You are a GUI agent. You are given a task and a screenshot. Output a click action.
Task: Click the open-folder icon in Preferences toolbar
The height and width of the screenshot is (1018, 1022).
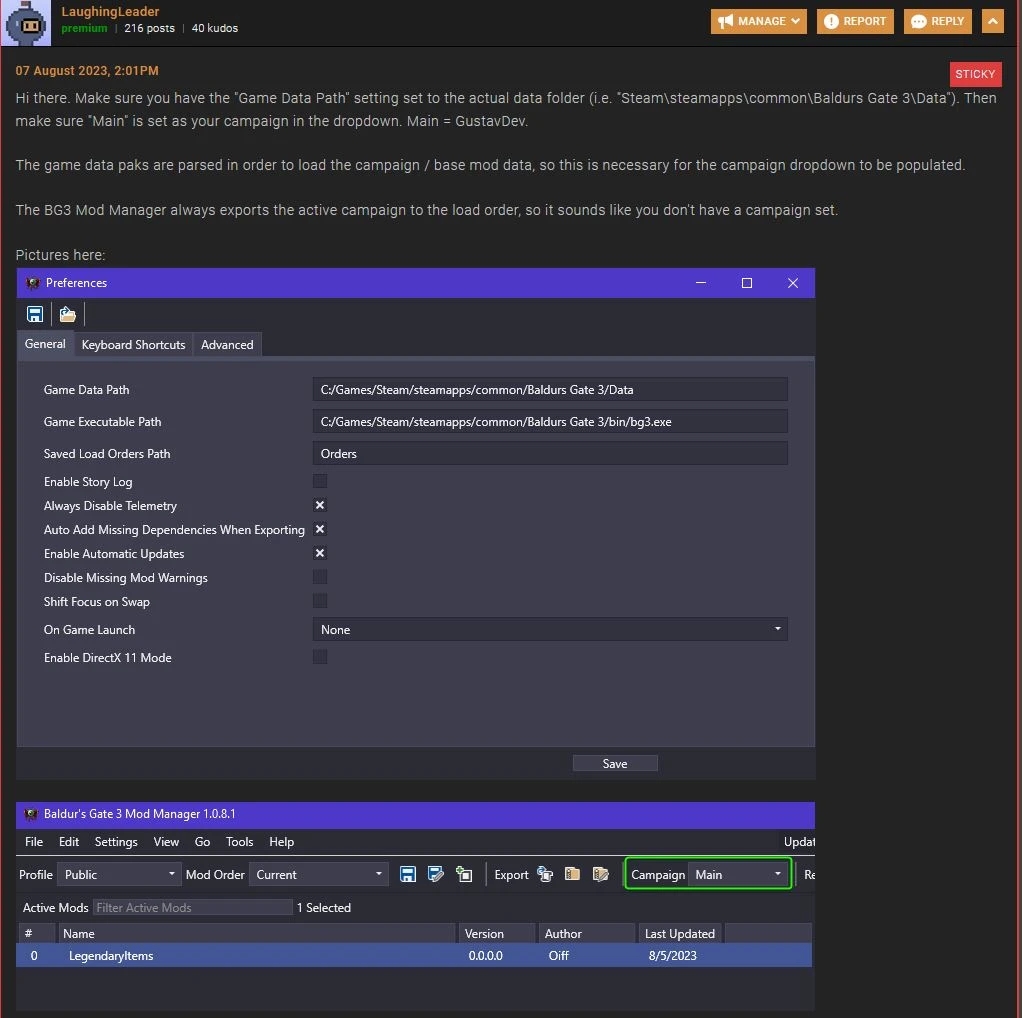(68, 314)
